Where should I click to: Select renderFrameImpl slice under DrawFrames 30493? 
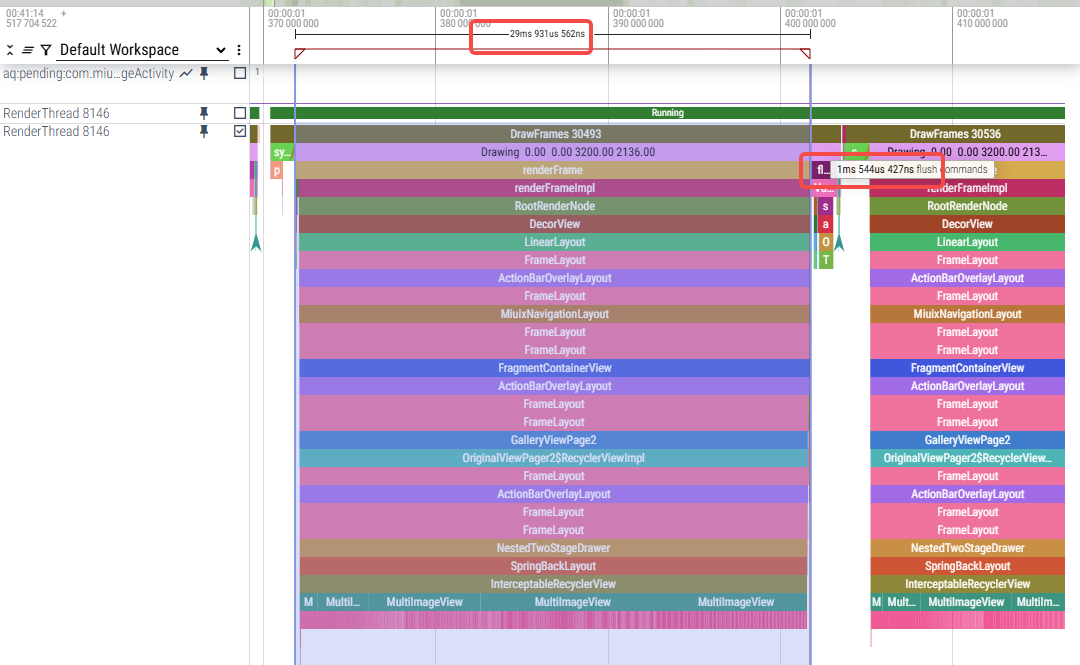coord(554,187)
